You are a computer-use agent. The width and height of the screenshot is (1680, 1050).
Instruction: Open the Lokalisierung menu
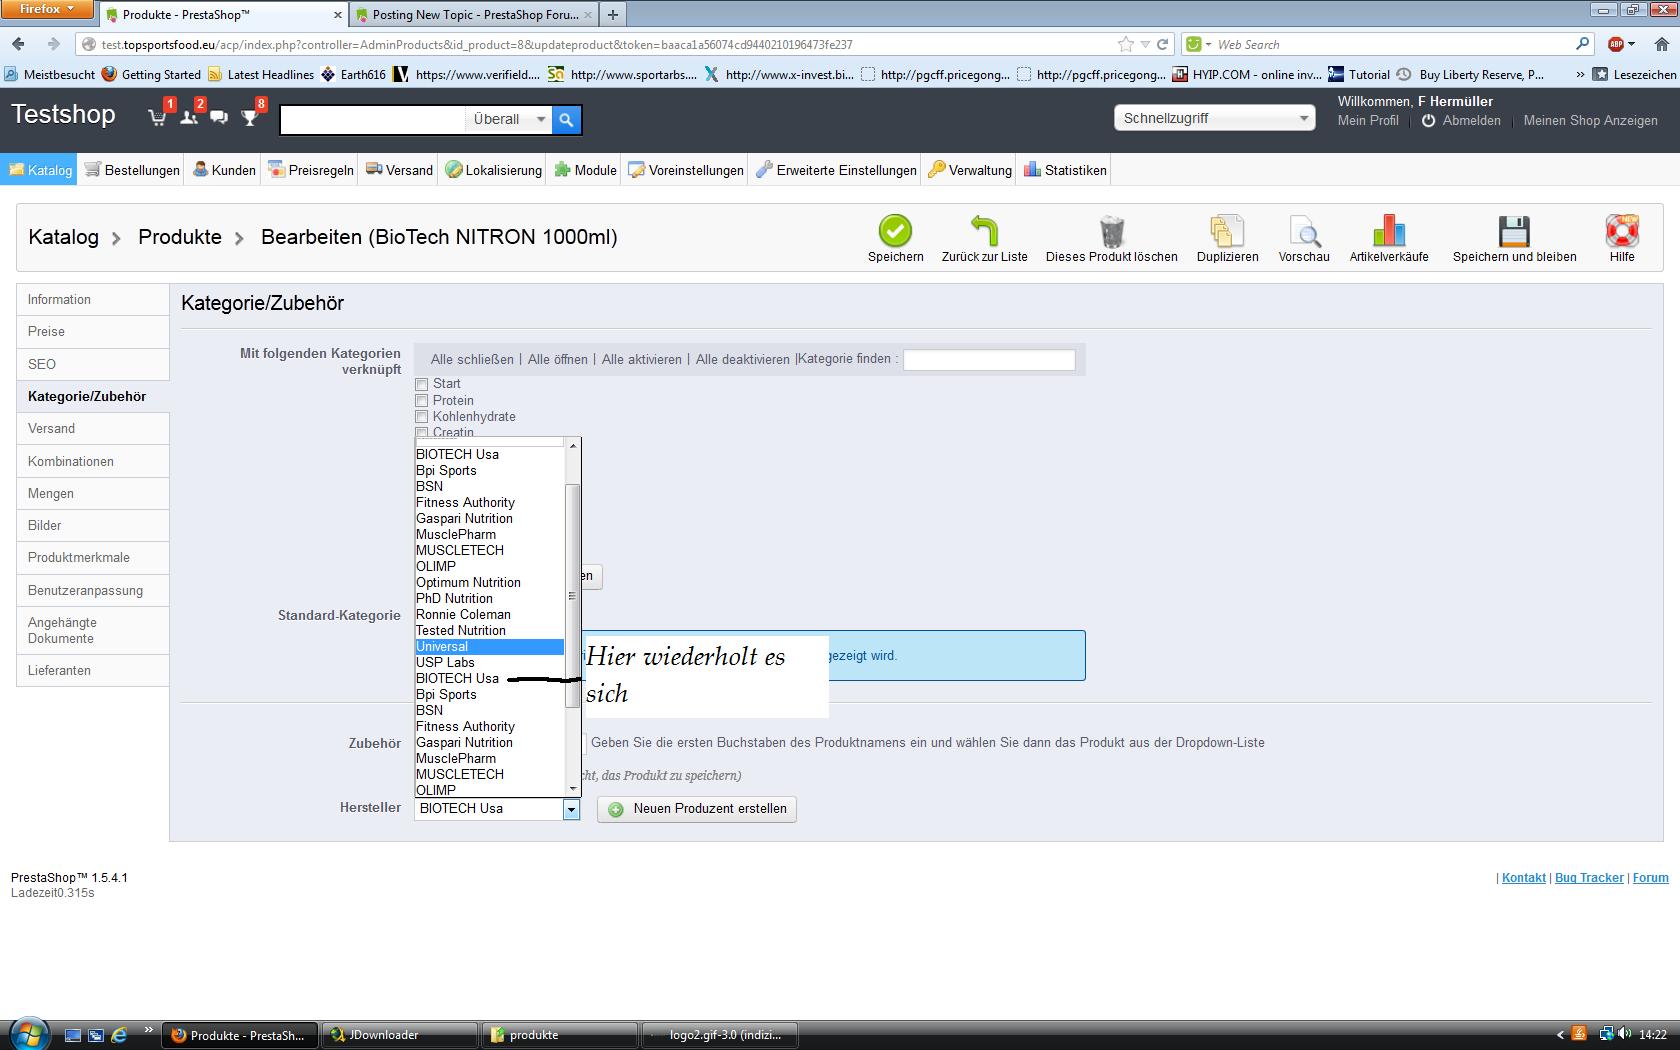click(x=494, y=170)
